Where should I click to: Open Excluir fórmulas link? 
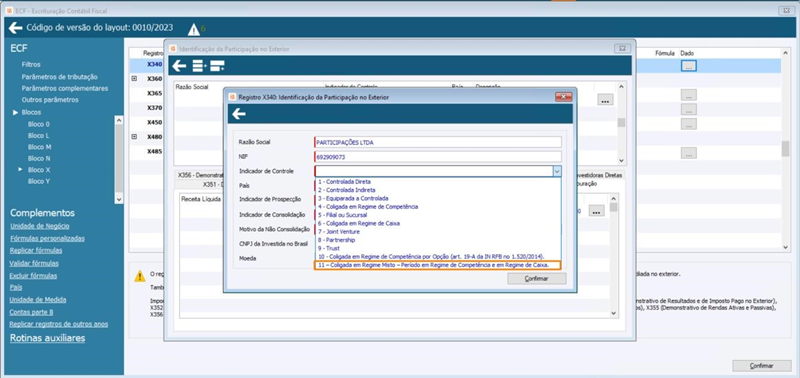click(x=34, y=275)
